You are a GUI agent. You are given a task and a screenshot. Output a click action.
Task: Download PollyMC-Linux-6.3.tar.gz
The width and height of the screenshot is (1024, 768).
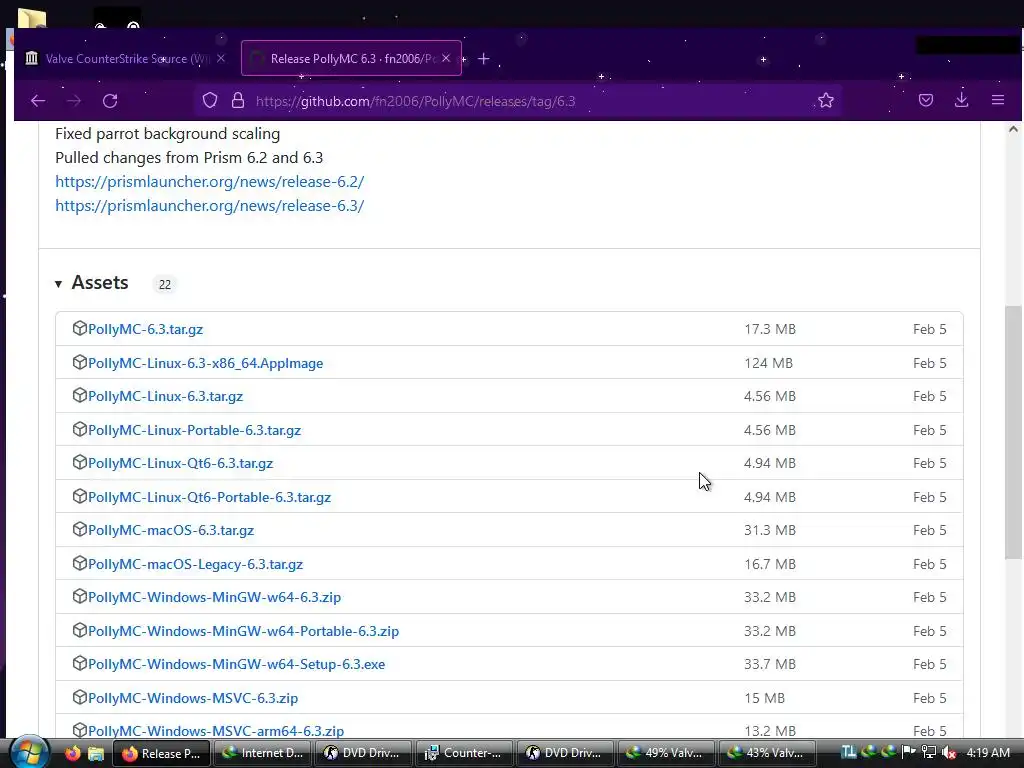(x=166, y=396)
